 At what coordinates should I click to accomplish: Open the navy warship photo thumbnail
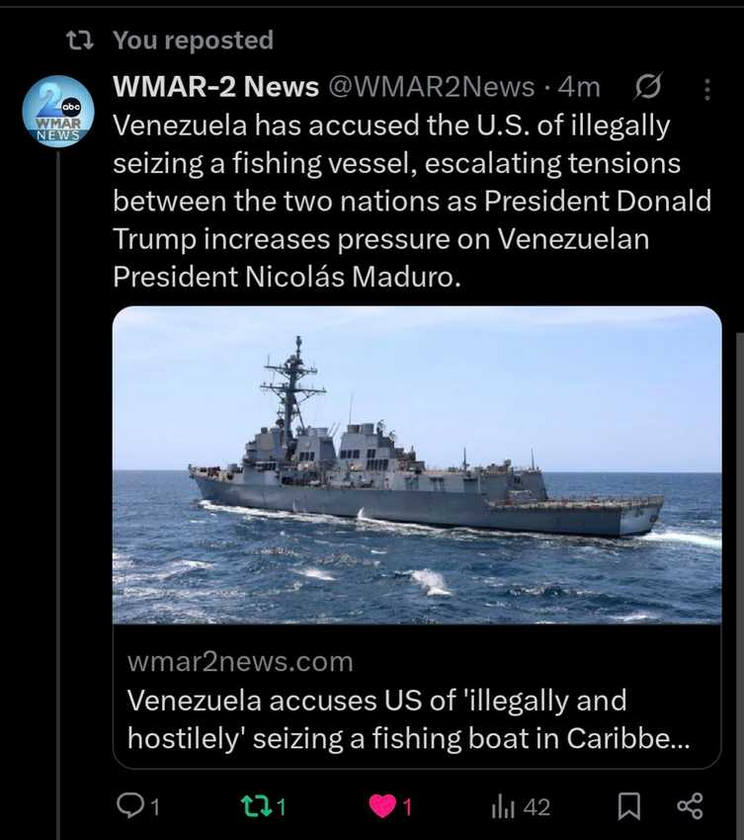coord(417,465)
